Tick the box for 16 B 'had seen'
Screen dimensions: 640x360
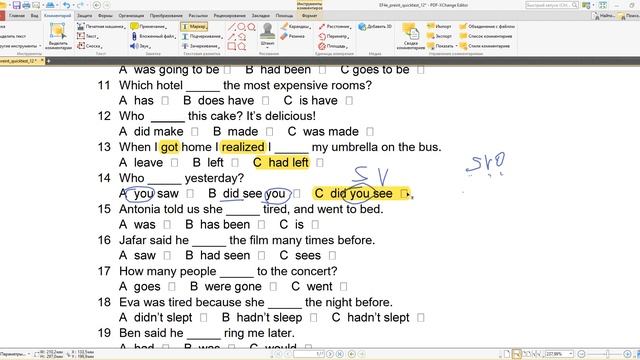[x=262, y=256]
